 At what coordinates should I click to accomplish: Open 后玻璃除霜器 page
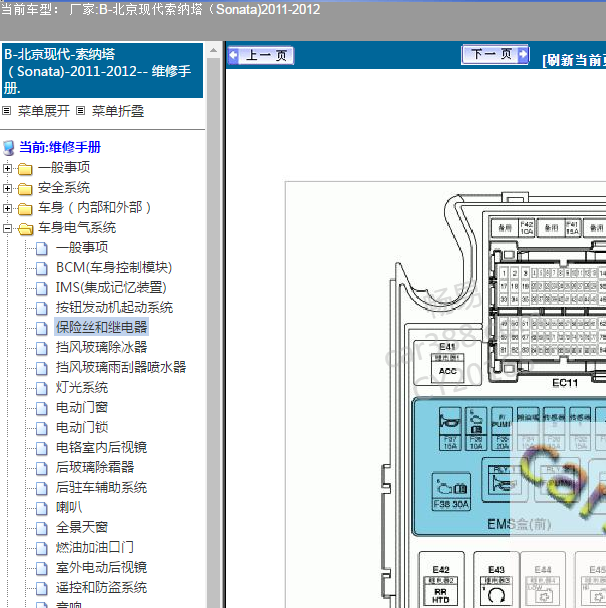(x=95, y=467)
